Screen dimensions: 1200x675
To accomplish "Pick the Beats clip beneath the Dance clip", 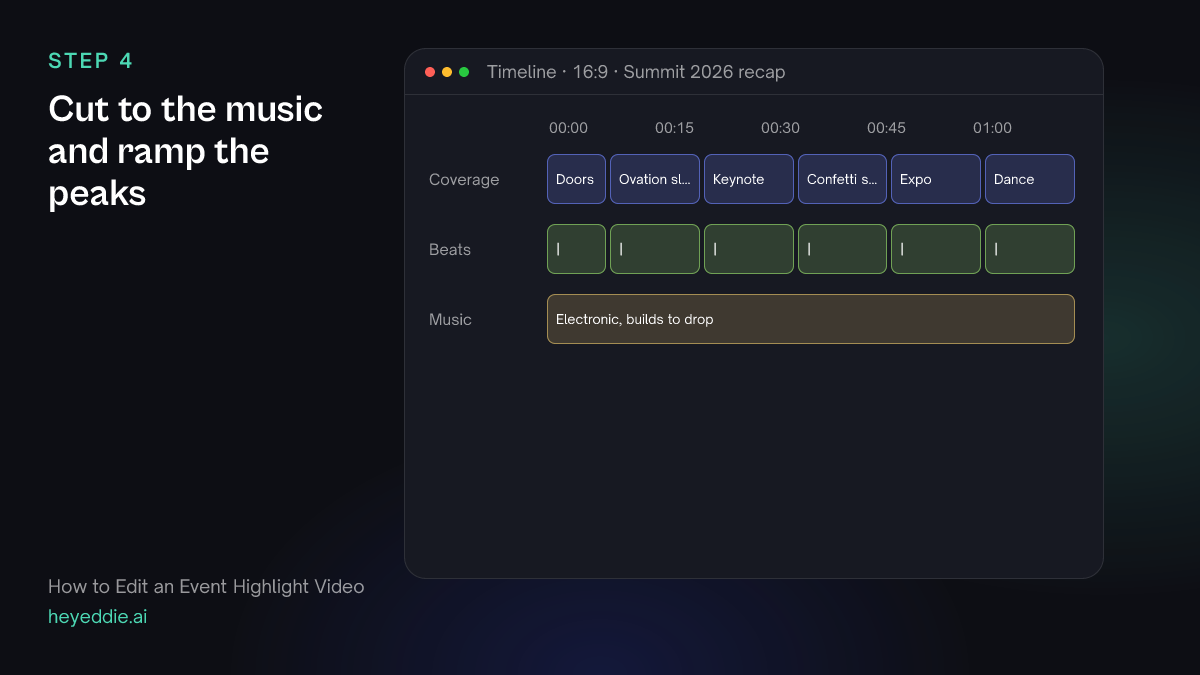I will (x=1030, y=249).
